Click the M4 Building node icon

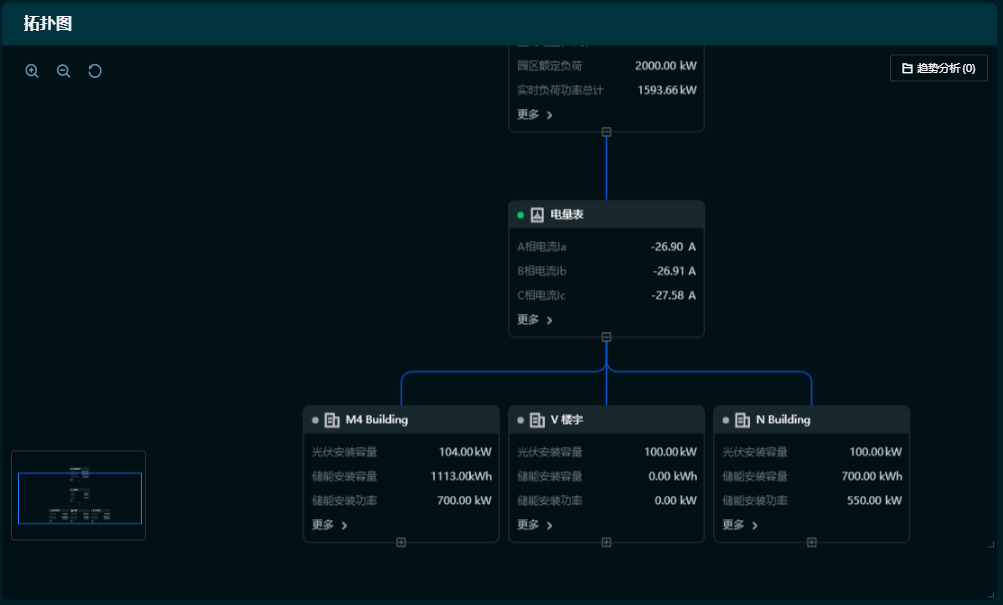point(332,420)
